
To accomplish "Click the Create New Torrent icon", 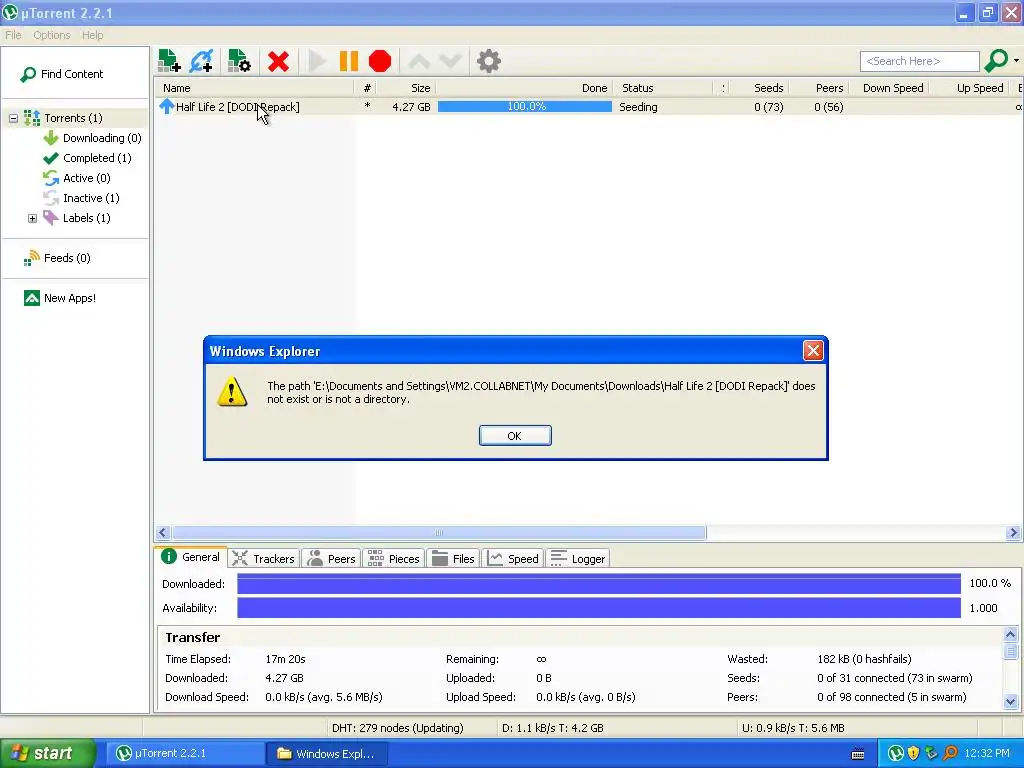I will point(239,61).
